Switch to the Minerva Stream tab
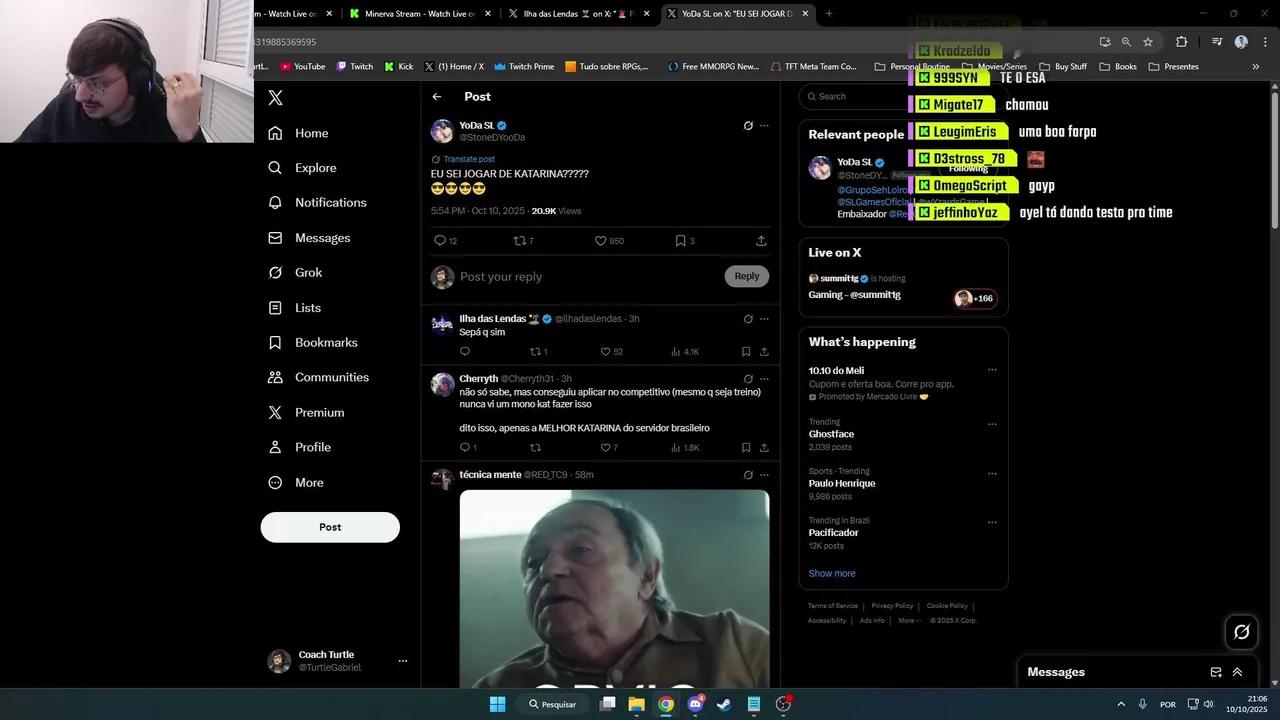Viewport: 1280px width, 720px height. click(x=420, y=14)
